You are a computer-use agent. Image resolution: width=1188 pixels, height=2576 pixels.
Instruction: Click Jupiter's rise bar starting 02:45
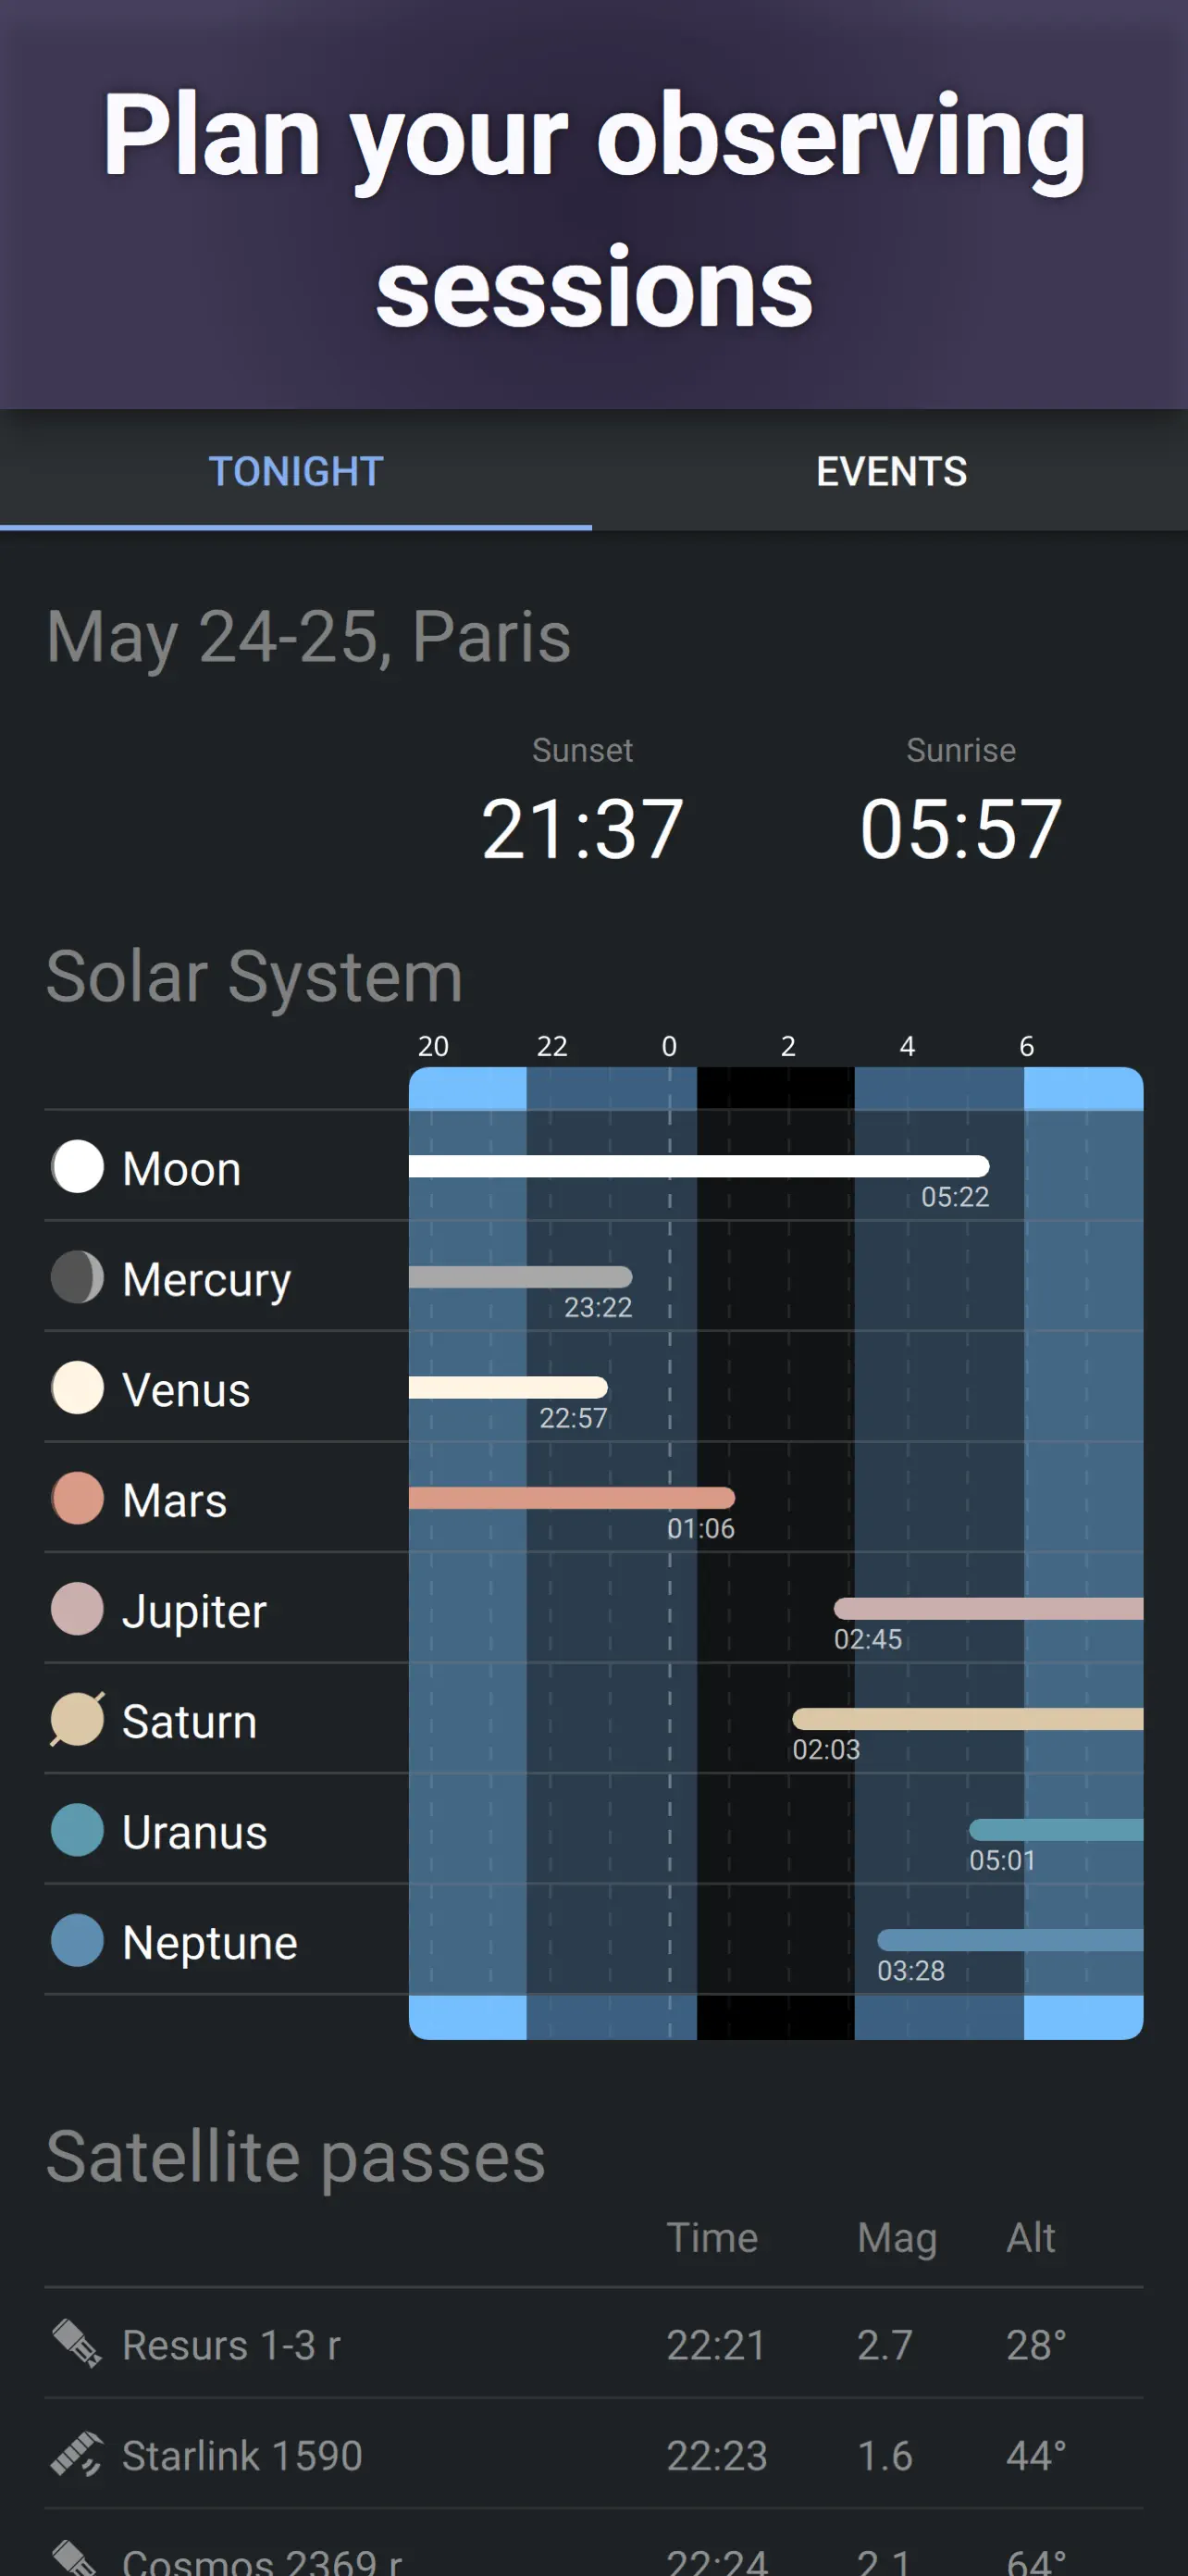[x=989, y=1608]
